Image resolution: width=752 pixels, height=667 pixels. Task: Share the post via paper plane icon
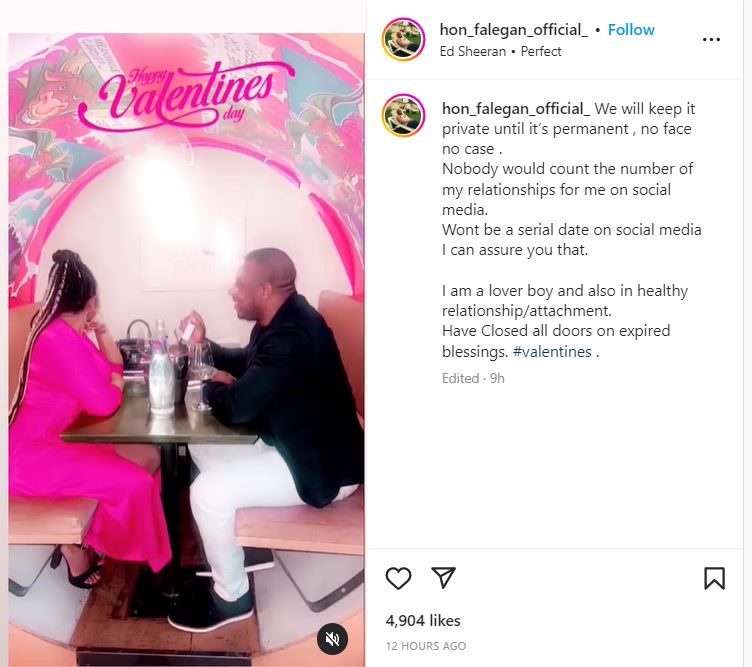[x=443, y=577]
